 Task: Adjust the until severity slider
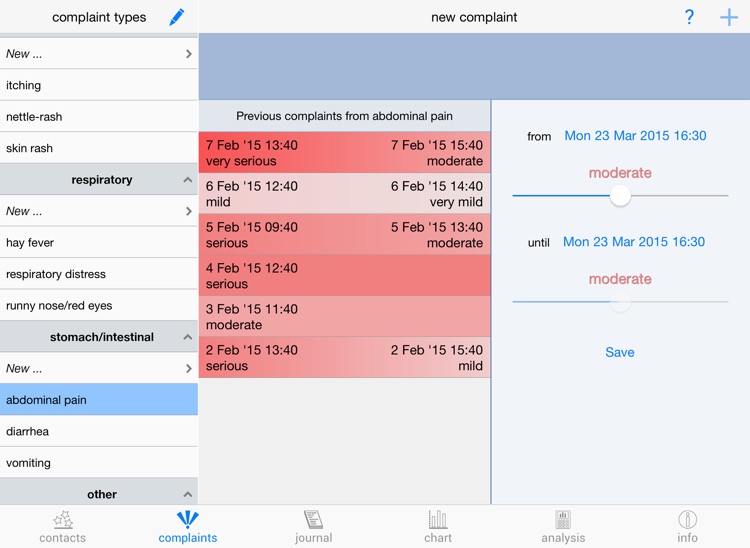pos(620,302)
